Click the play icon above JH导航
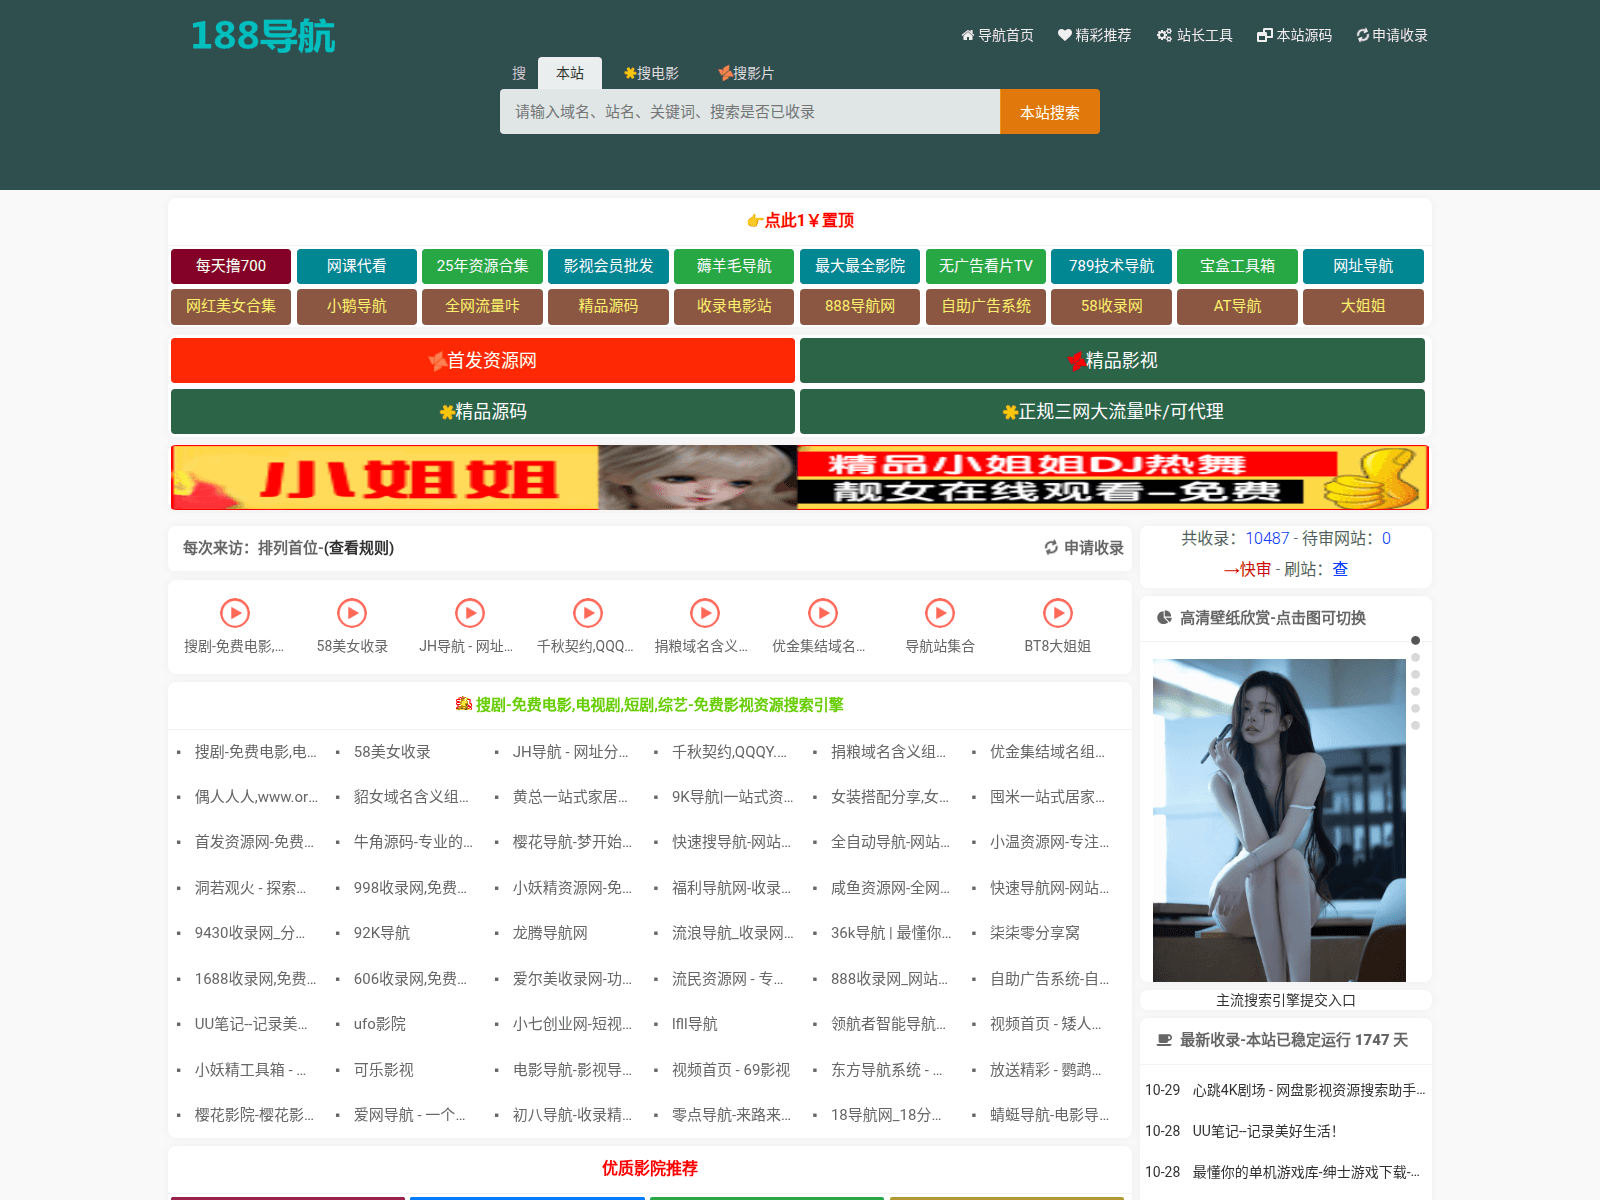 tap(469, 613)
